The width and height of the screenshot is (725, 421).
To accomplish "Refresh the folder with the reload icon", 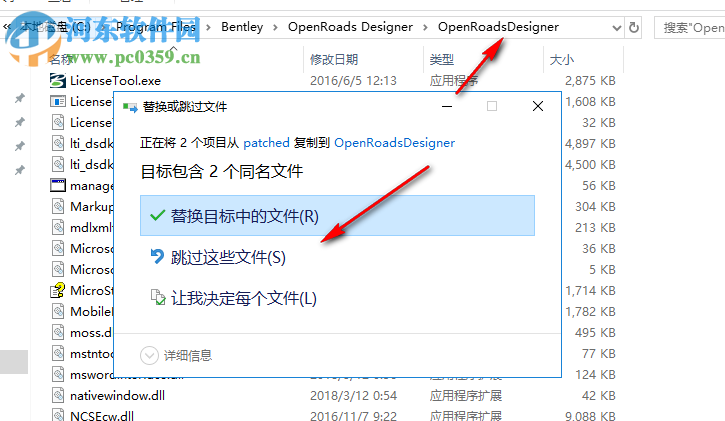I will 634,28.
